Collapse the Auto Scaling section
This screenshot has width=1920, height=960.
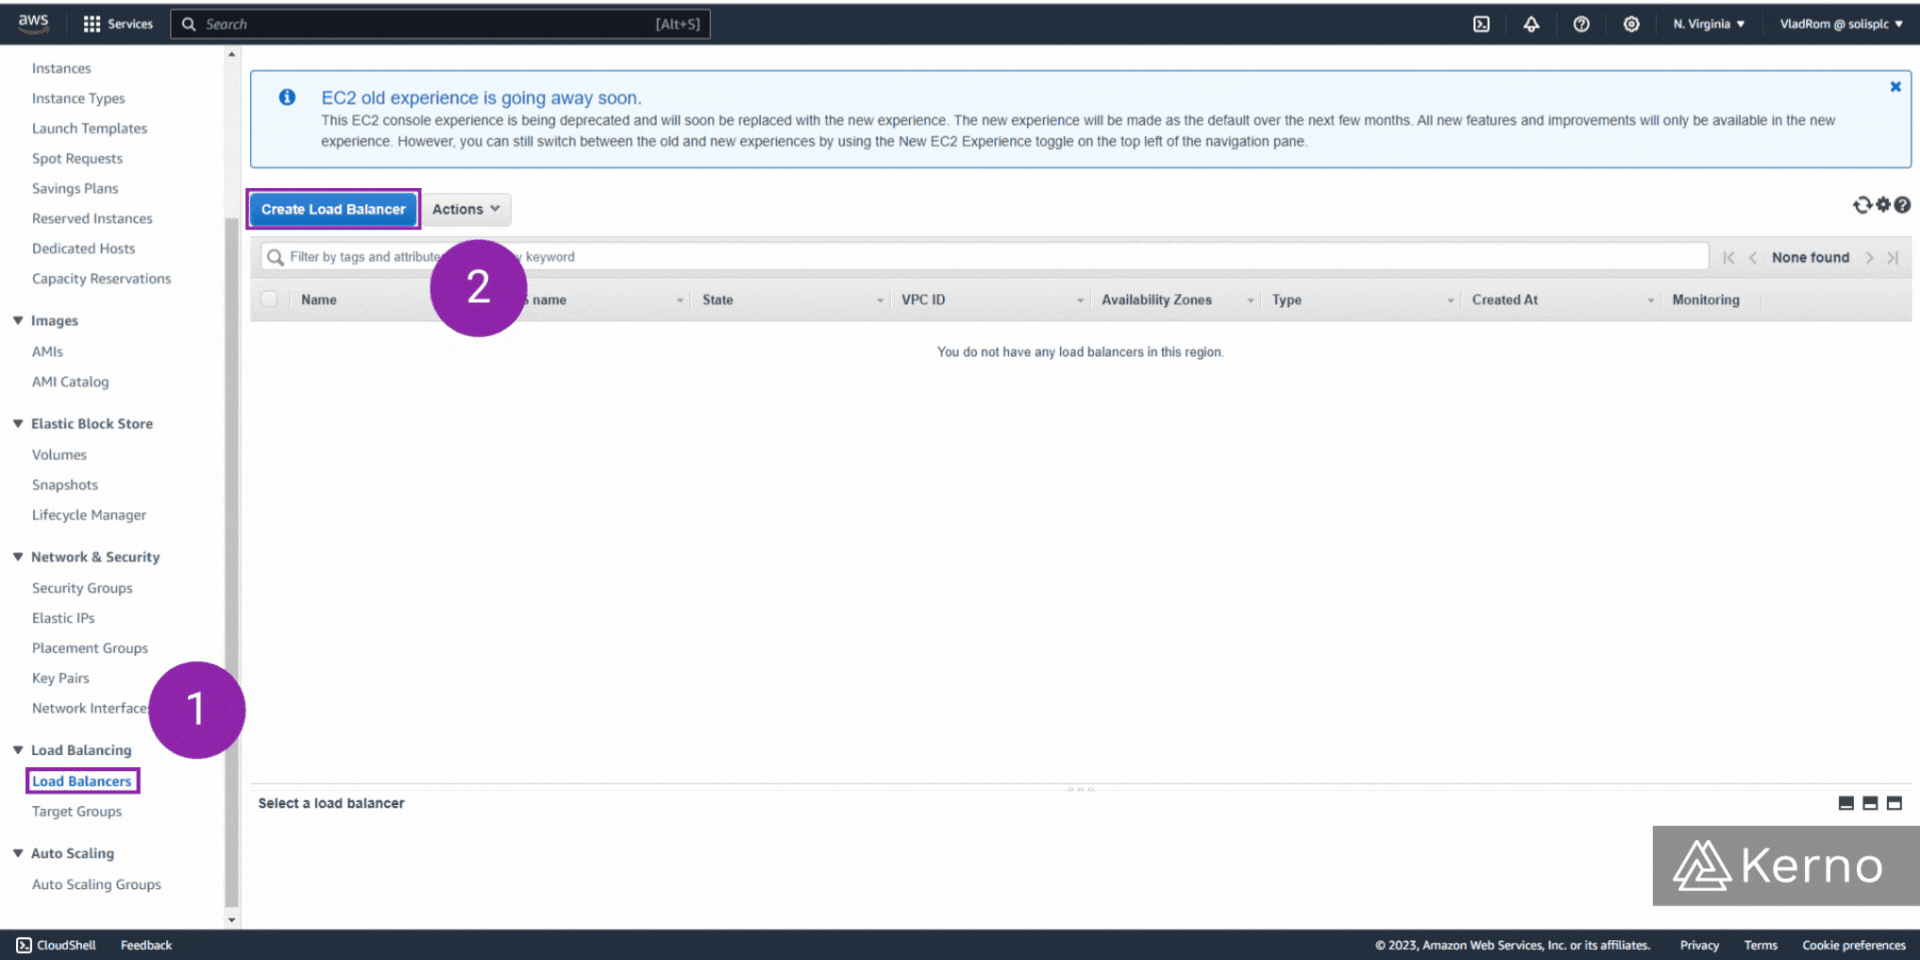click(x=18, y=852)
